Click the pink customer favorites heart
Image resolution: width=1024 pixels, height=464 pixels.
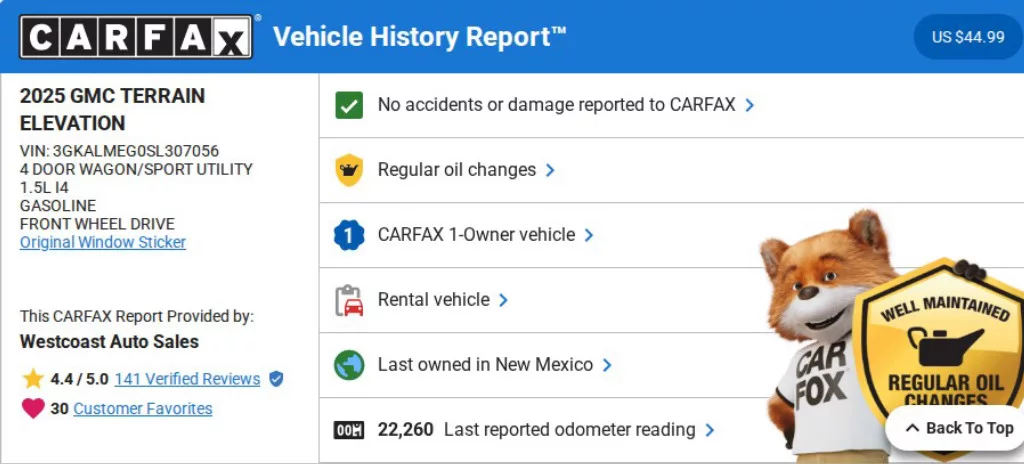click(33, 408)
